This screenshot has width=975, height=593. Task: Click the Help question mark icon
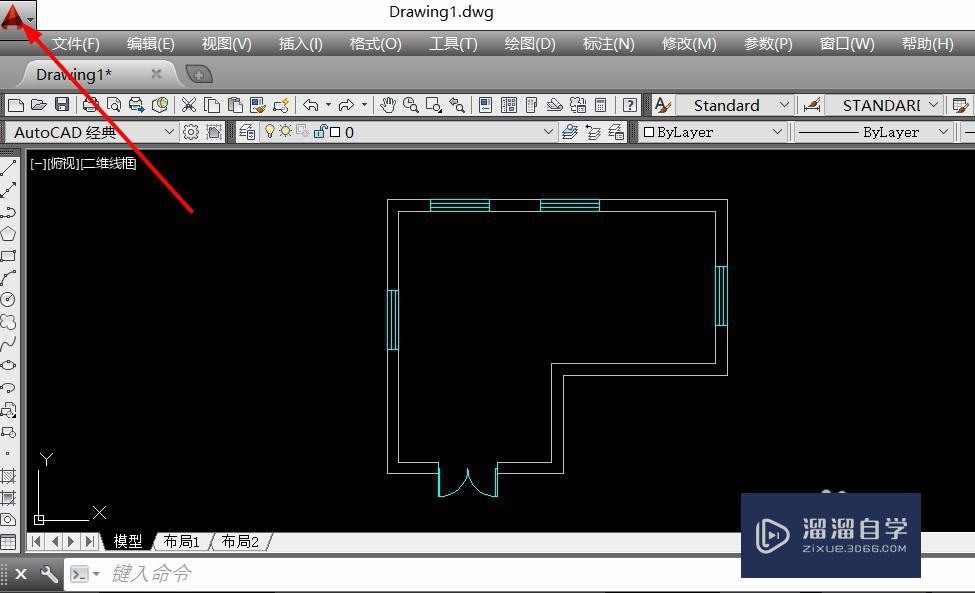pos(630,105)
